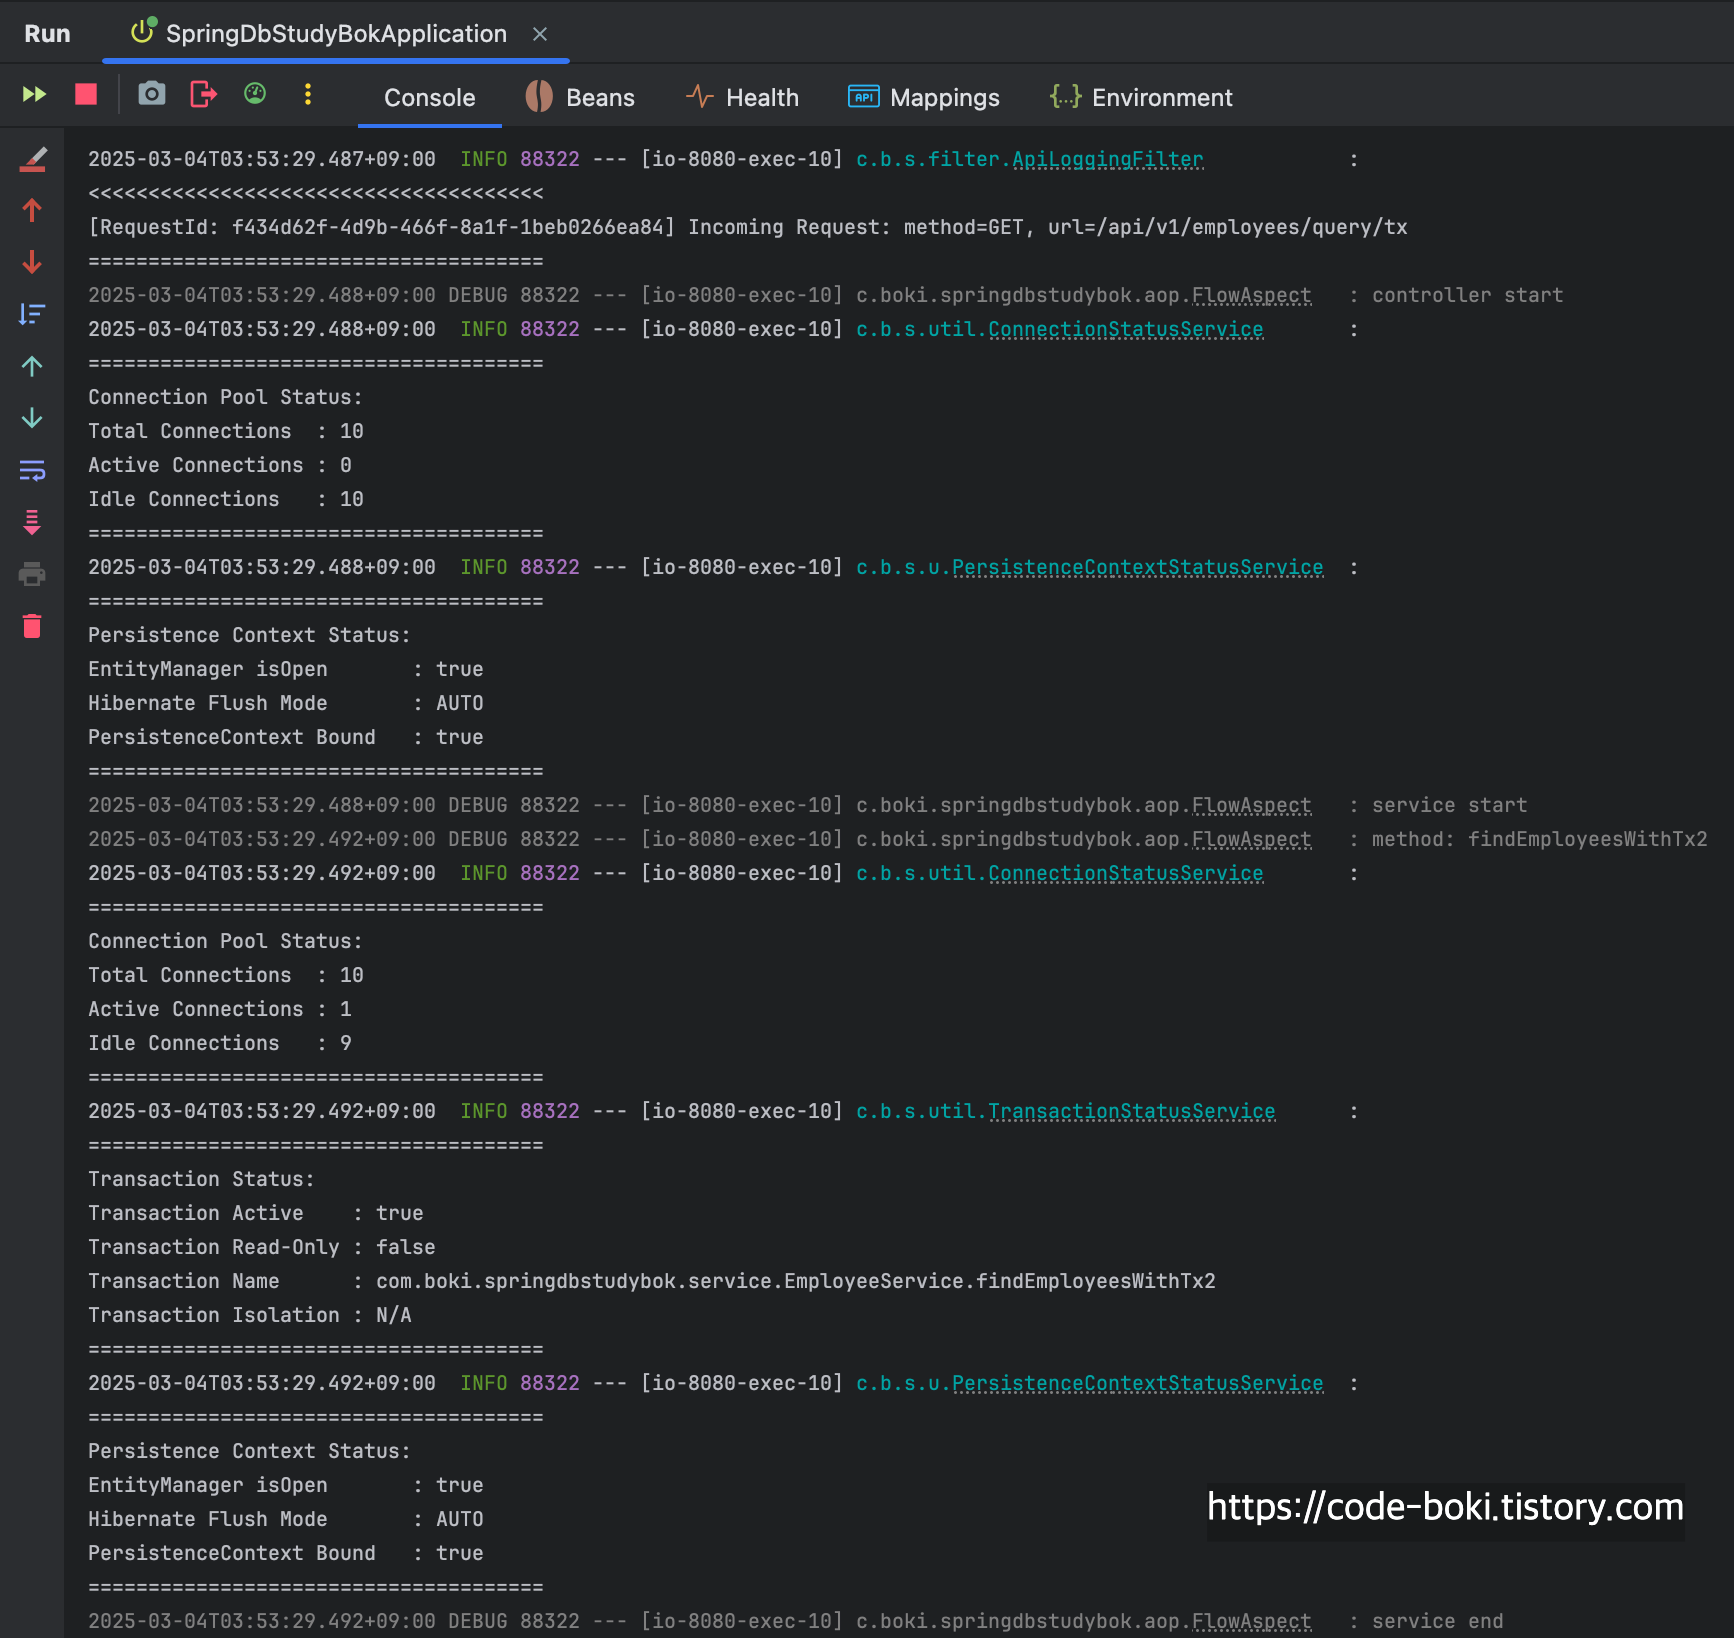Open first PersistenceContextStatusService link at 29.488
The height and width of the screenshot is (1638, 1734).
(1137, 567)
